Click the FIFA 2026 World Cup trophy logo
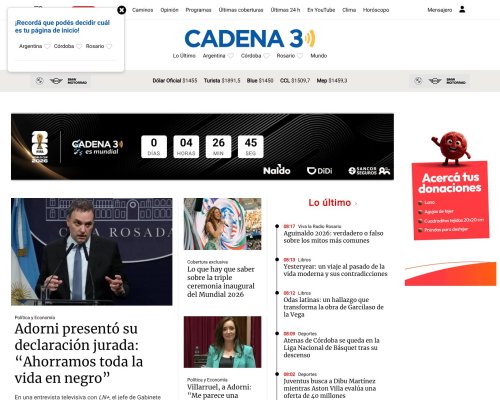This screenshot has height=400, width=500. click(x=40, y=147)
